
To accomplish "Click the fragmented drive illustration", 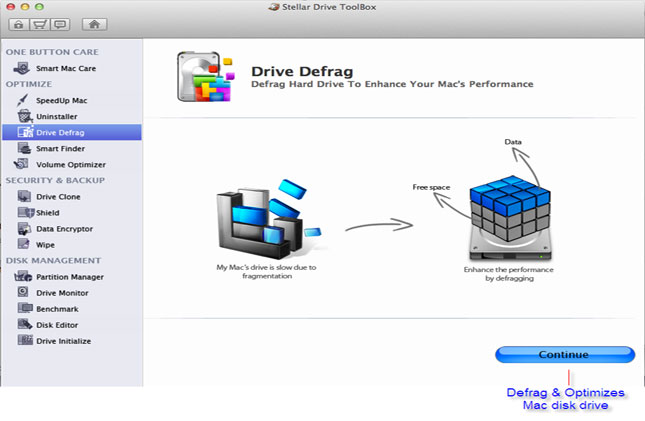I will (269, 219).
